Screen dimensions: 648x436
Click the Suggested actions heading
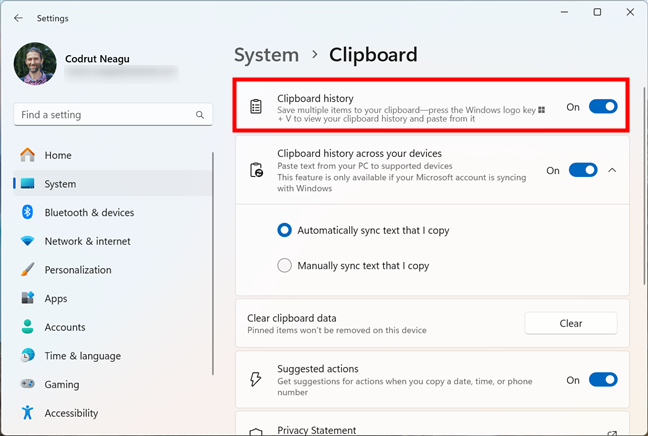[318, 368]
